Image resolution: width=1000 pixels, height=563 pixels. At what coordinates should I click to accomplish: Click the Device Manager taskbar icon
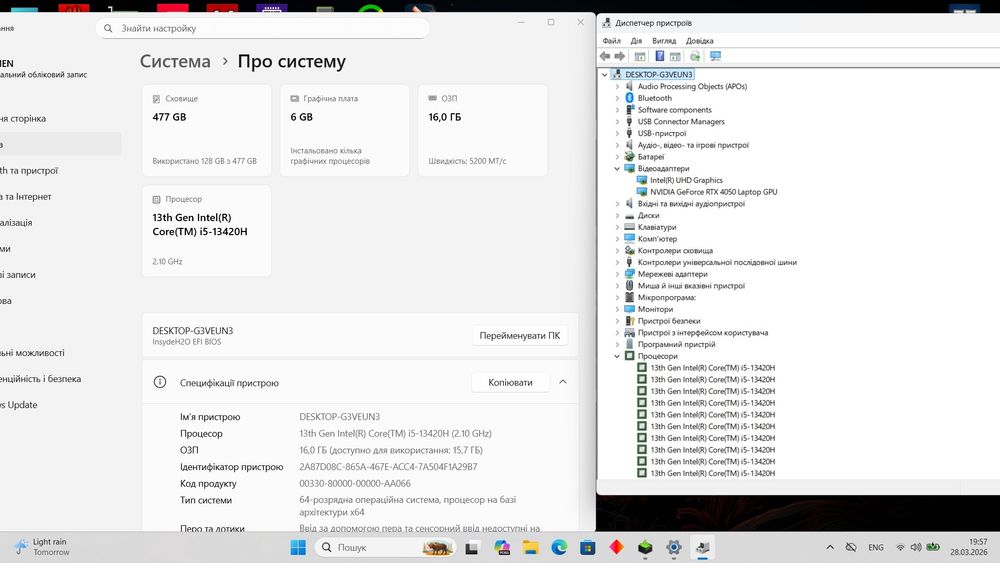[703, 547]
